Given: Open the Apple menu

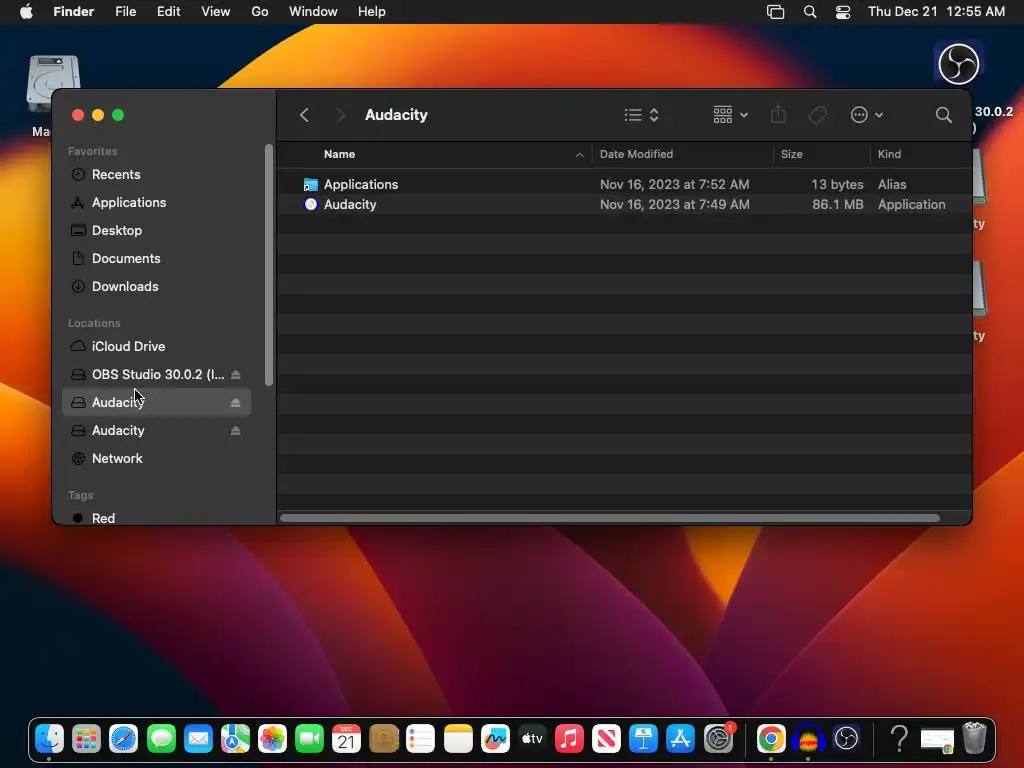Looking at the screenshot, I should (26, 12).
